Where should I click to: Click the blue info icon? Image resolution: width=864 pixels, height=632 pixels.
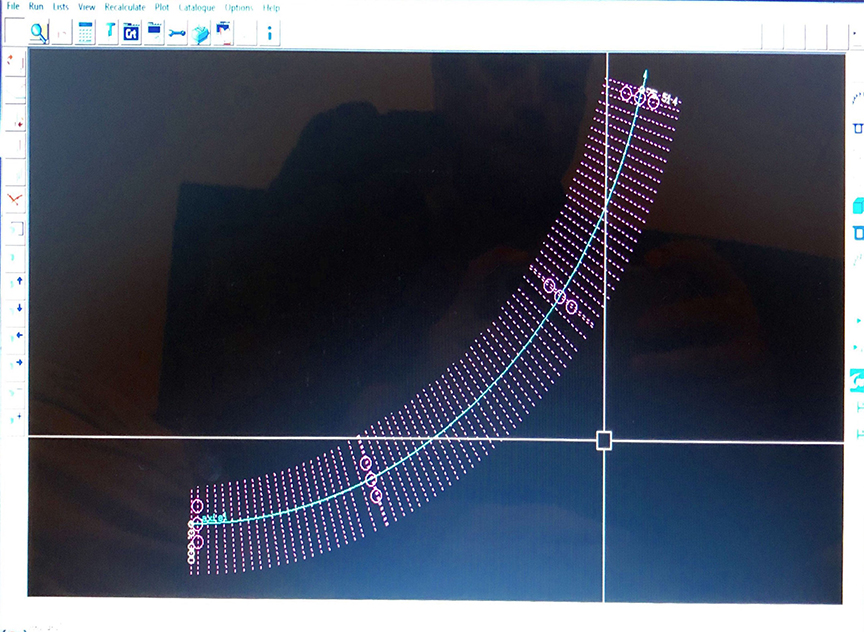(269, 33)
